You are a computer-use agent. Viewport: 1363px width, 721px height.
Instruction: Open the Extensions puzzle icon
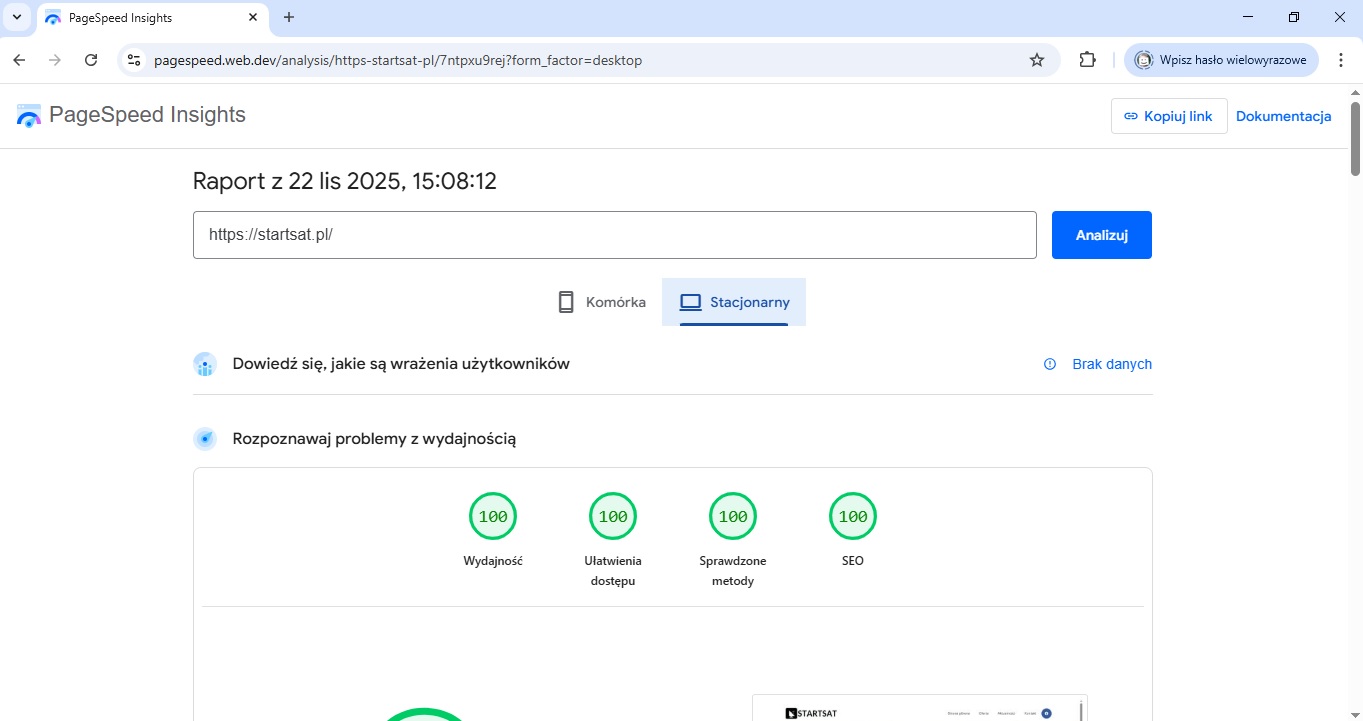click(1088, 60)
